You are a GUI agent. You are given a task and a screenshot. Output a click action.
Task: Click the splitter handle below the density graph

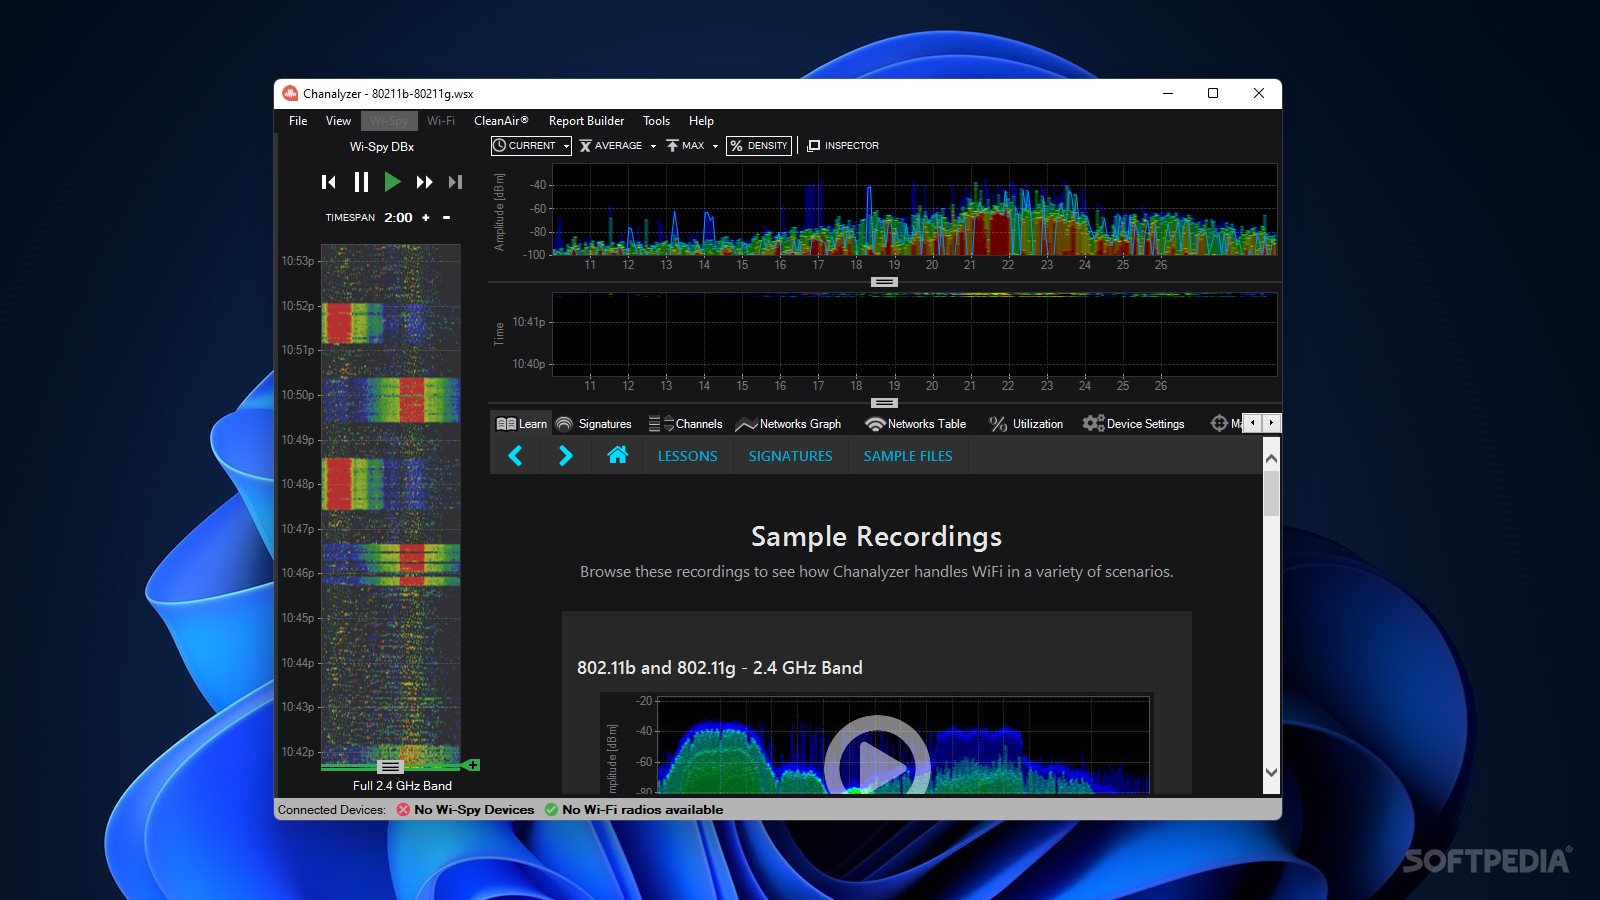(x=884, y=282)
